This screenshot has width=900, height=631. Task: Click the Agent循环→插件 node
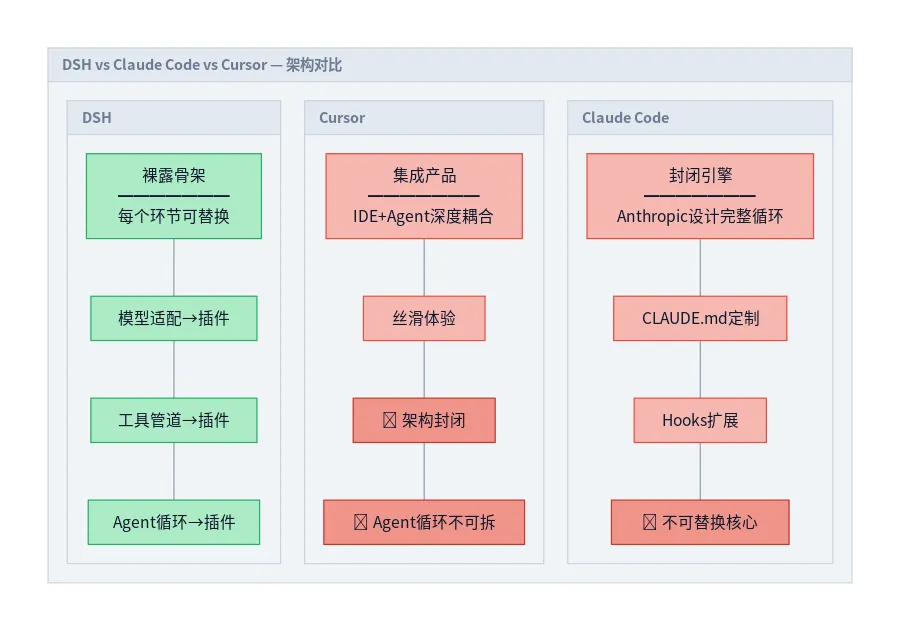pyautogui.click(x=174, y=522)
